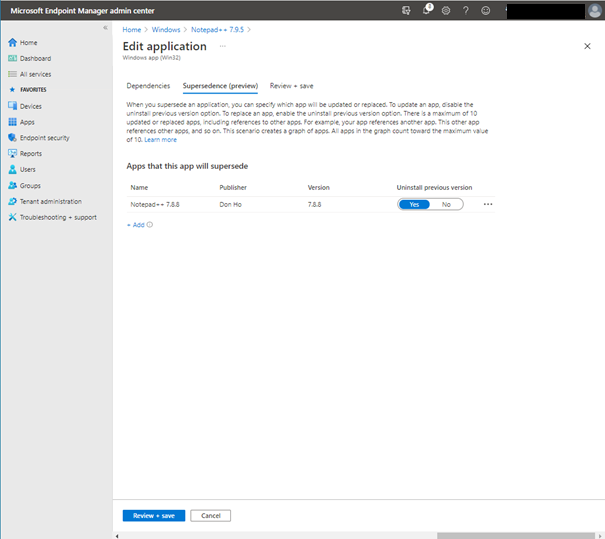Click the scrollbar left arrow
Viewport: 605px width, 539px height.
click(x=117, y=536)
